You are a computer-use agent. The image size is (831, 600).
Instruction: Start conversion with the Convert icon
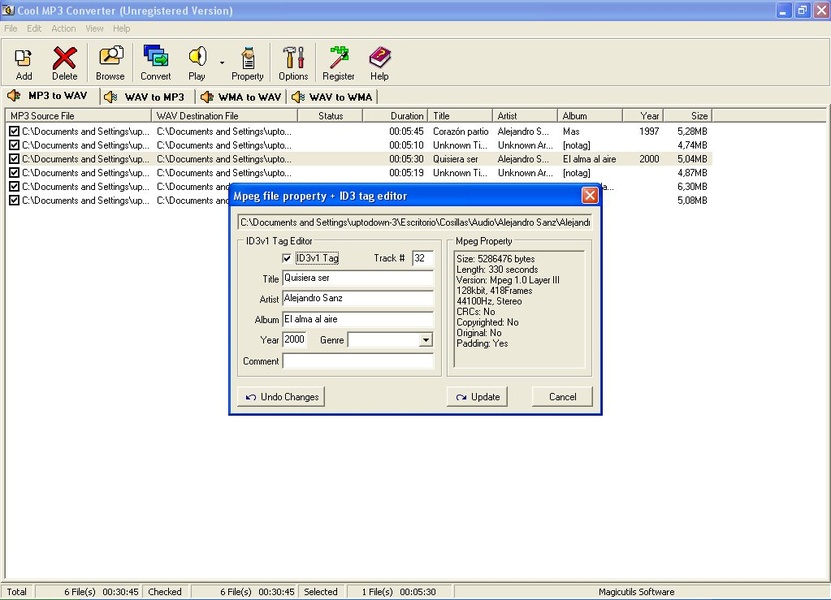coord(155,58)
